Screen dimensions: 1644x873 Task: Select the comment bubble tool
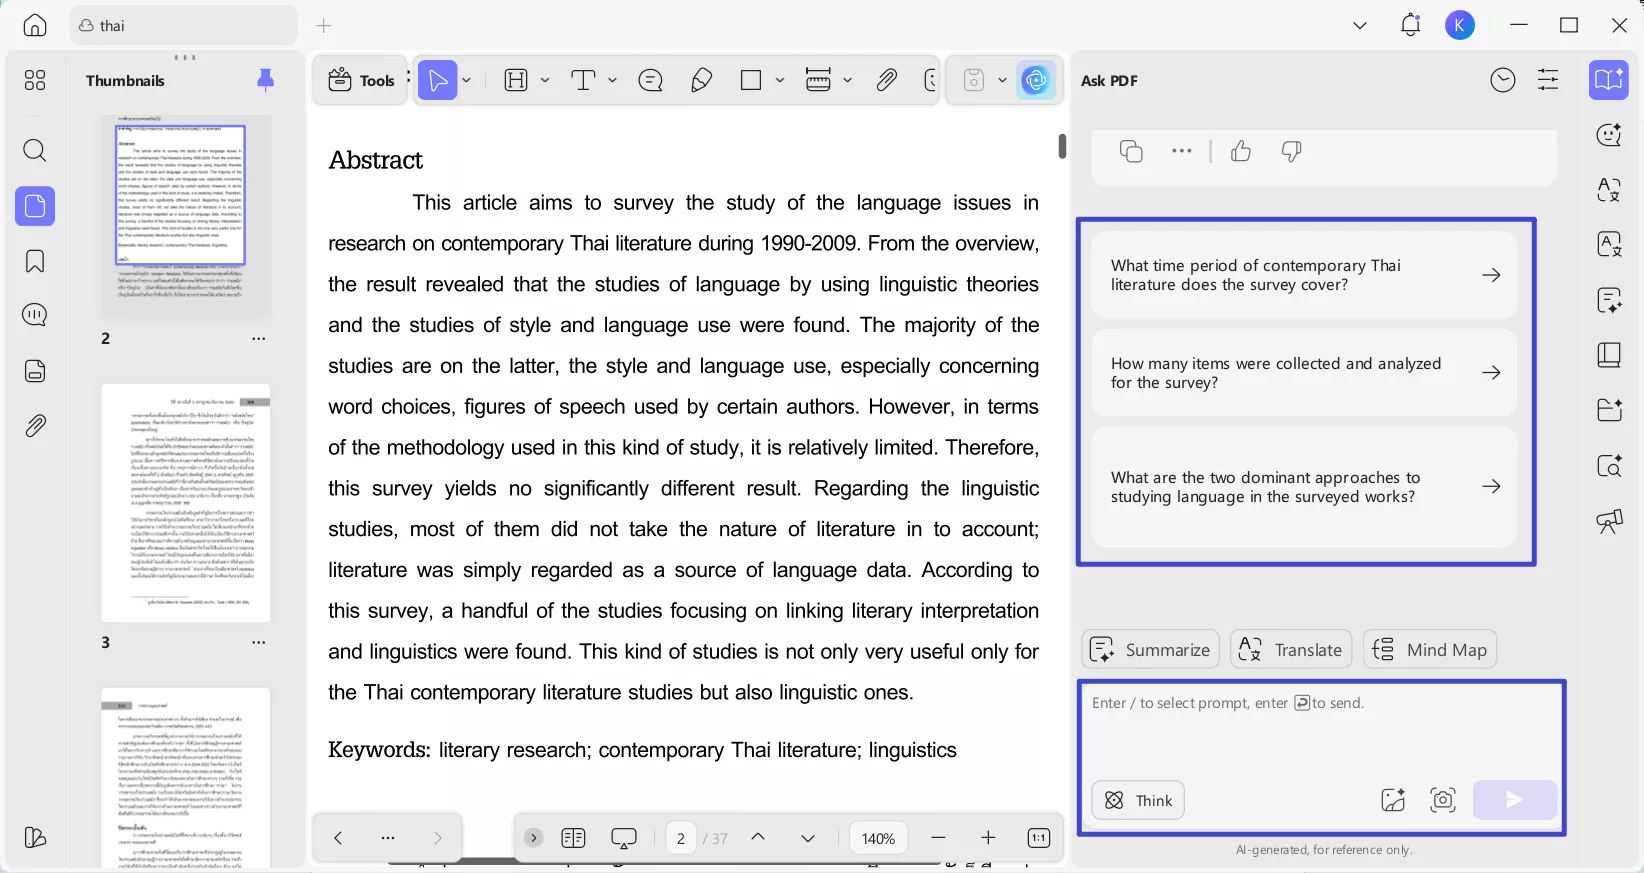(651, 81)
